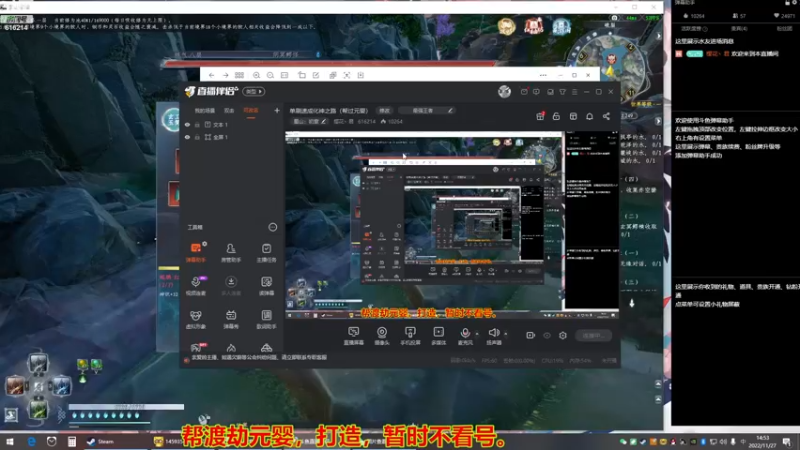Select first tab in danmaku helper window
Image resolution: width=800 pixels, height=450 pixels.
pos(694,29)
